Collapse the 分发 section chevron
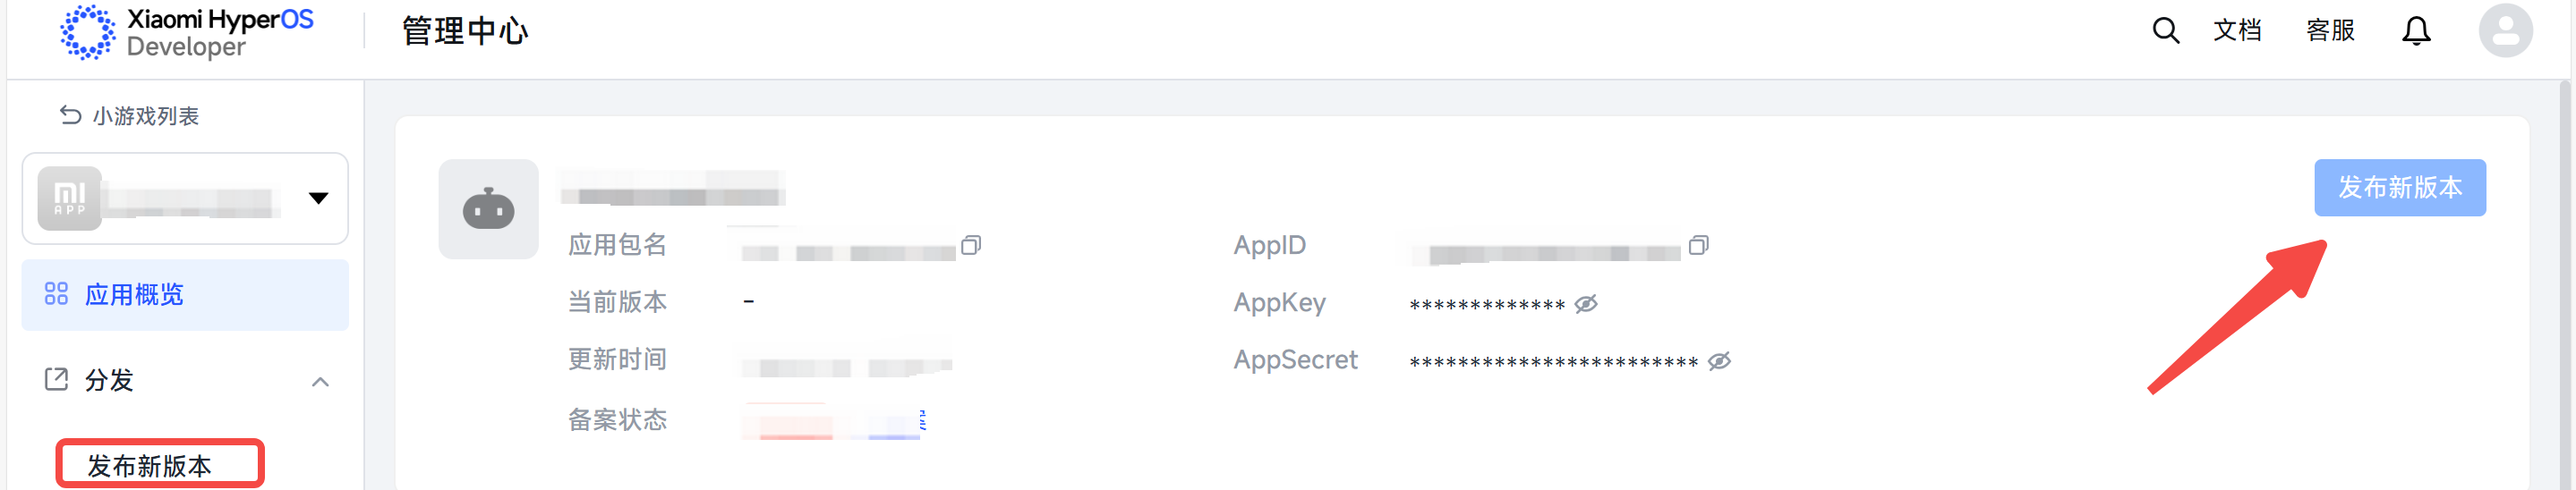 [x=320, y=381]
